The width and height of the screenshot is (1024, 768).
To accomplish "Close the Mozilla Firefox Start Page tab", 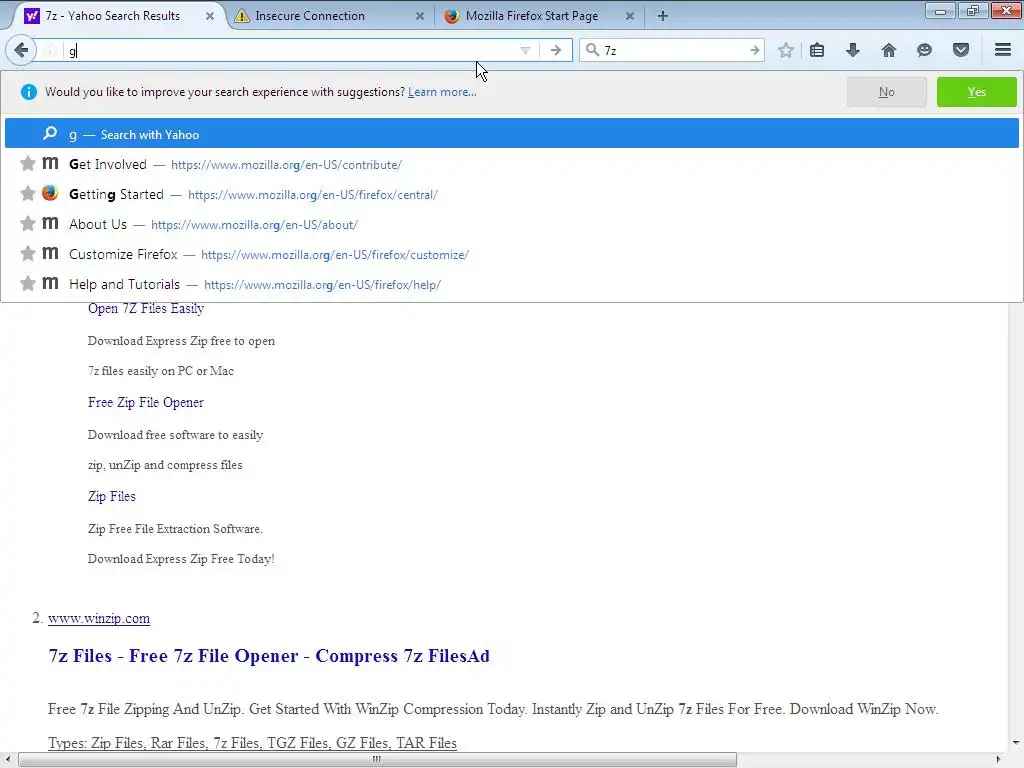I will (630, 16).
